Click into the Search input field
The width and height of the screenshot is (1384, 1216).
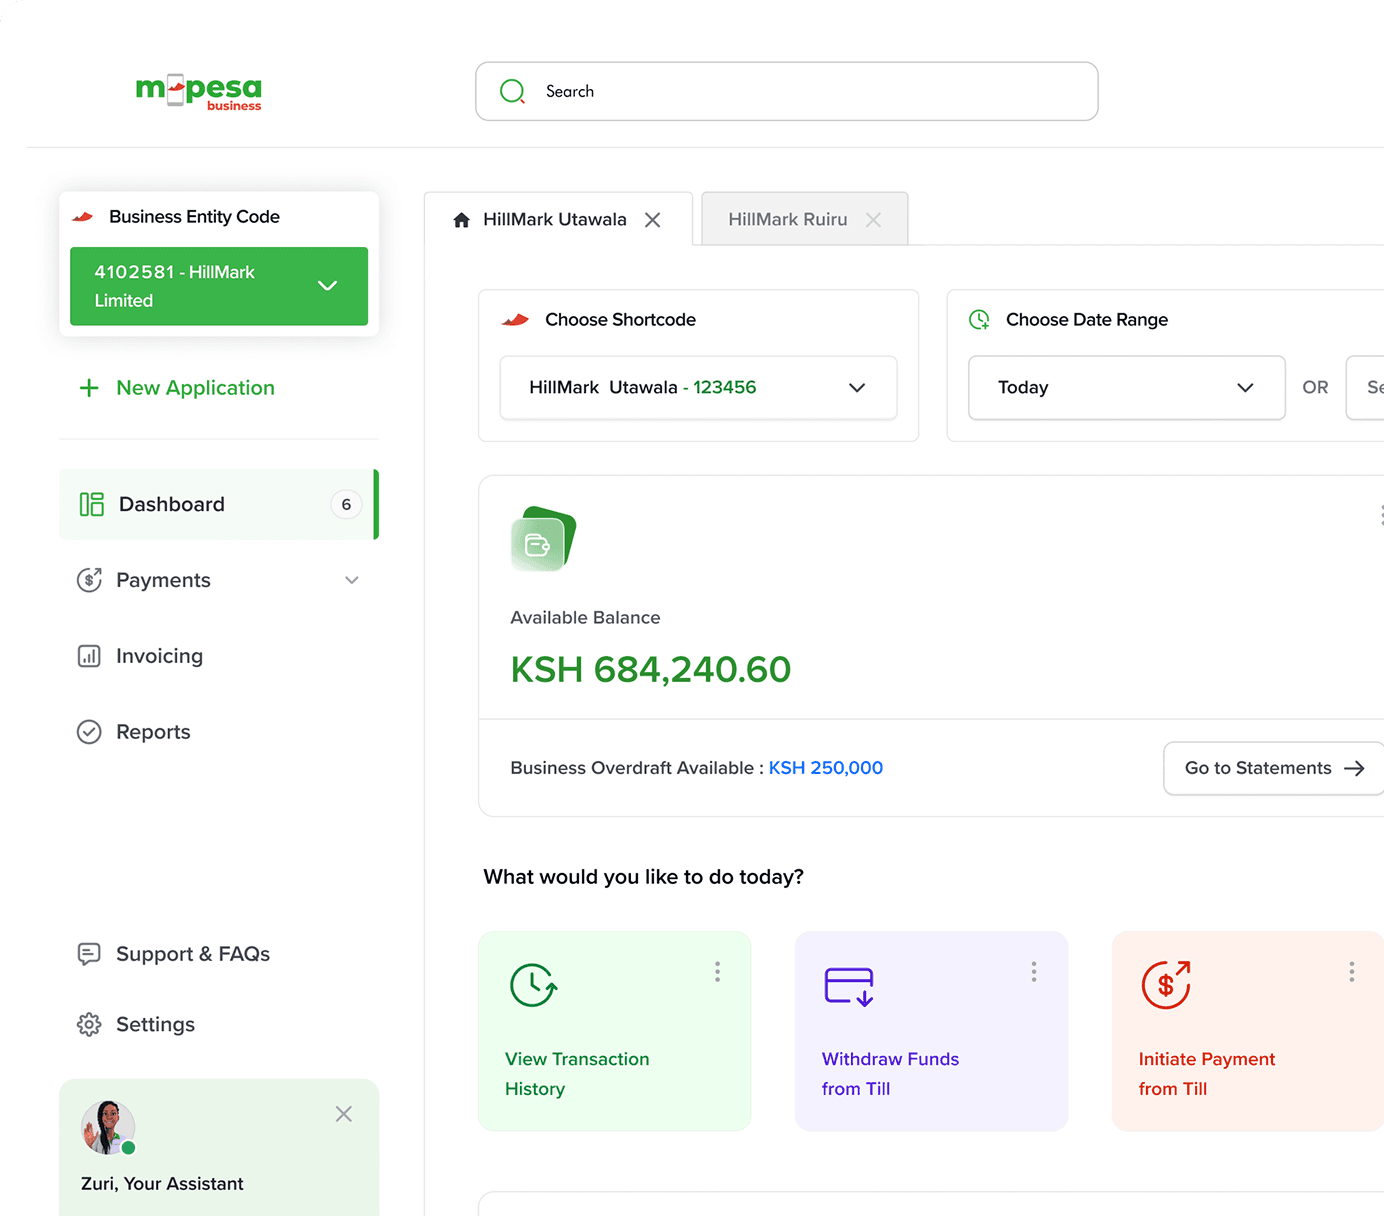(x=800, y=91)
